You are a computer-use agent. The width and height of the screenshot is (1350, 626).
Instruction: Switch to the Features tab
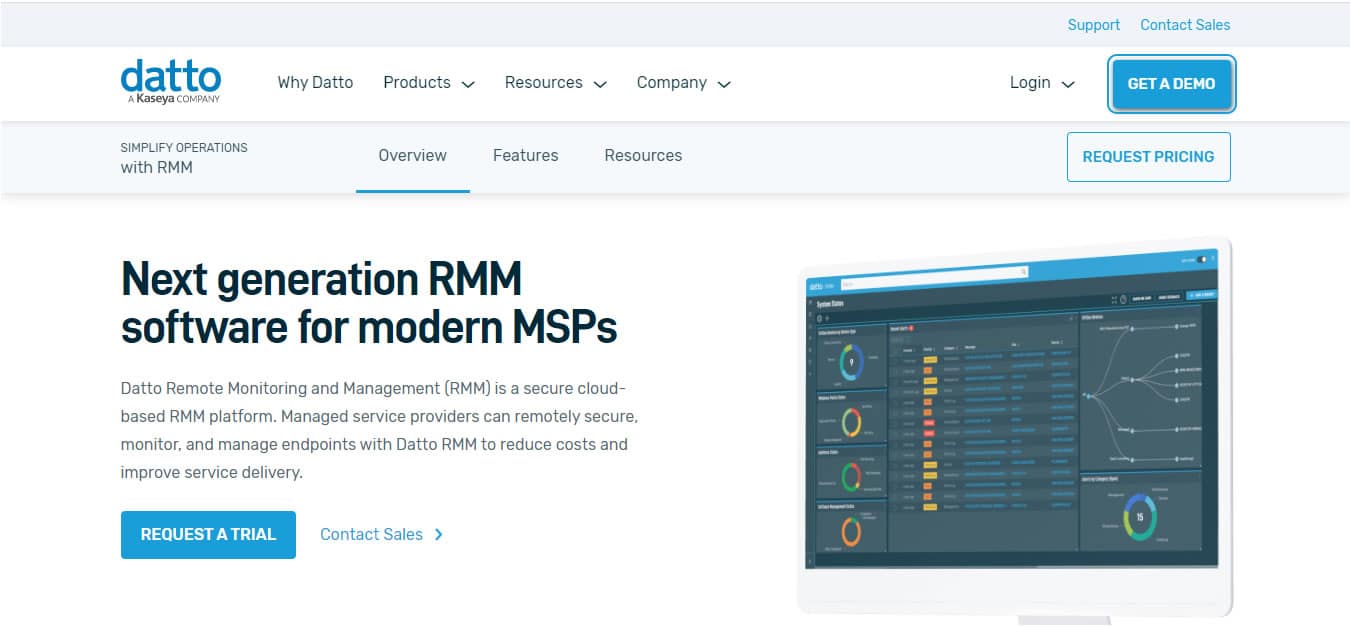click(525, 155)
